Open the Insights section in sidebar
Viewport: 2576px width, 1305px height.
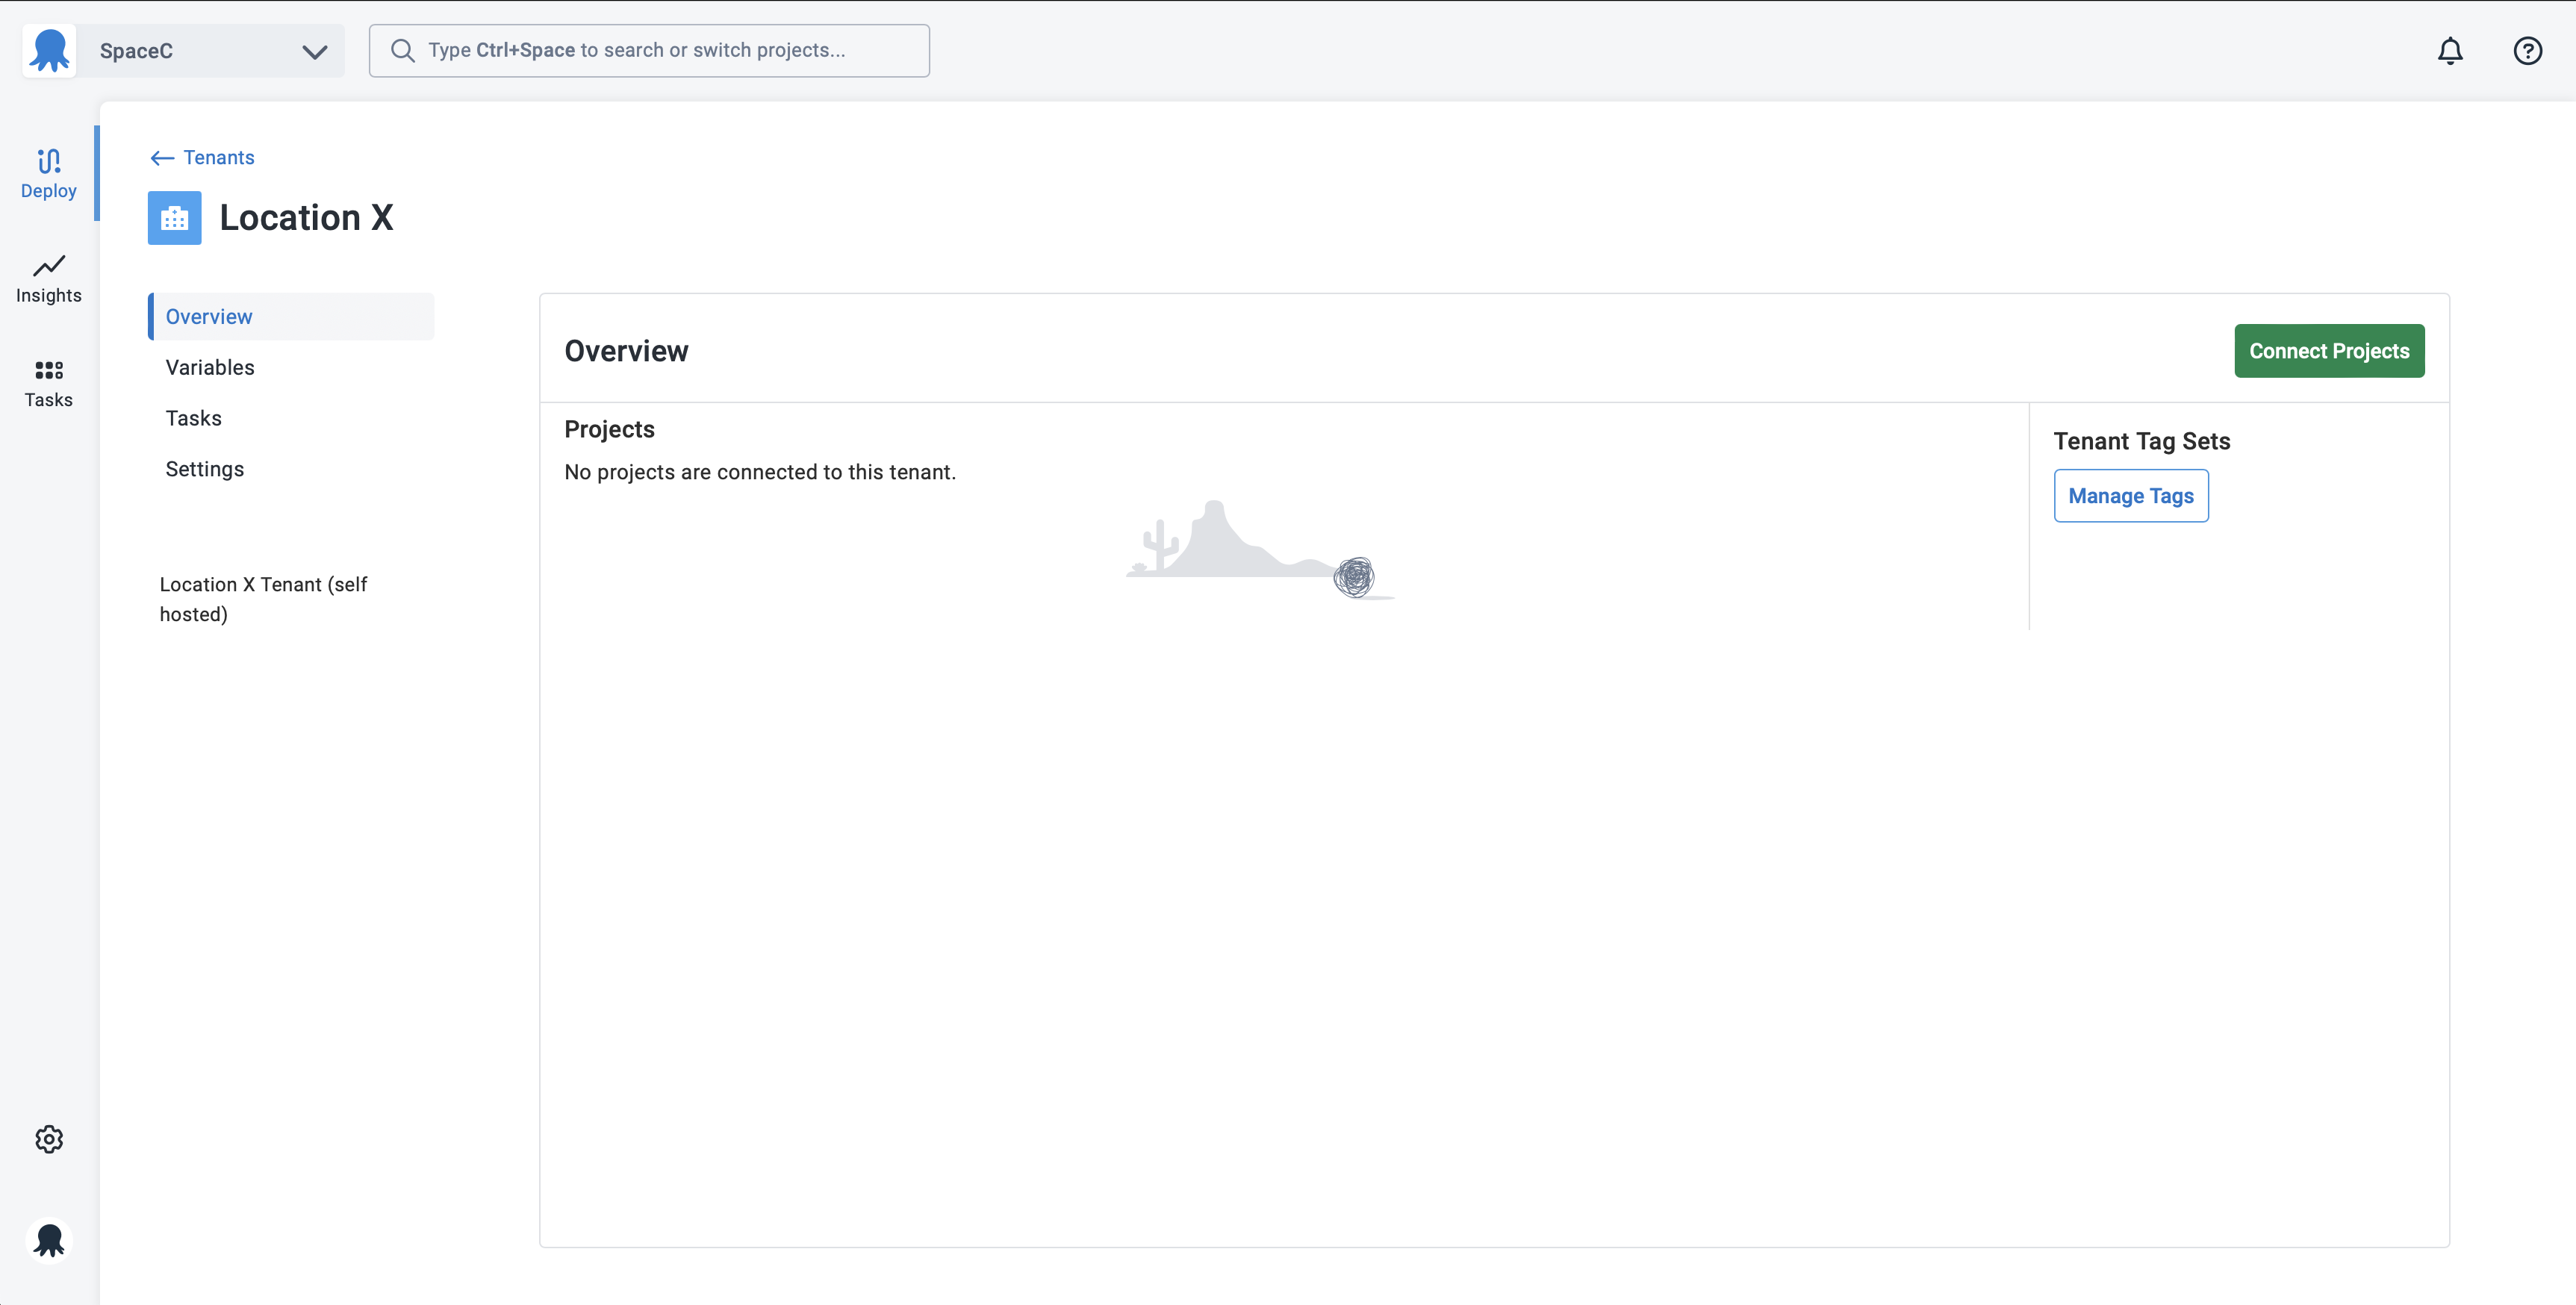pos(48,278)
